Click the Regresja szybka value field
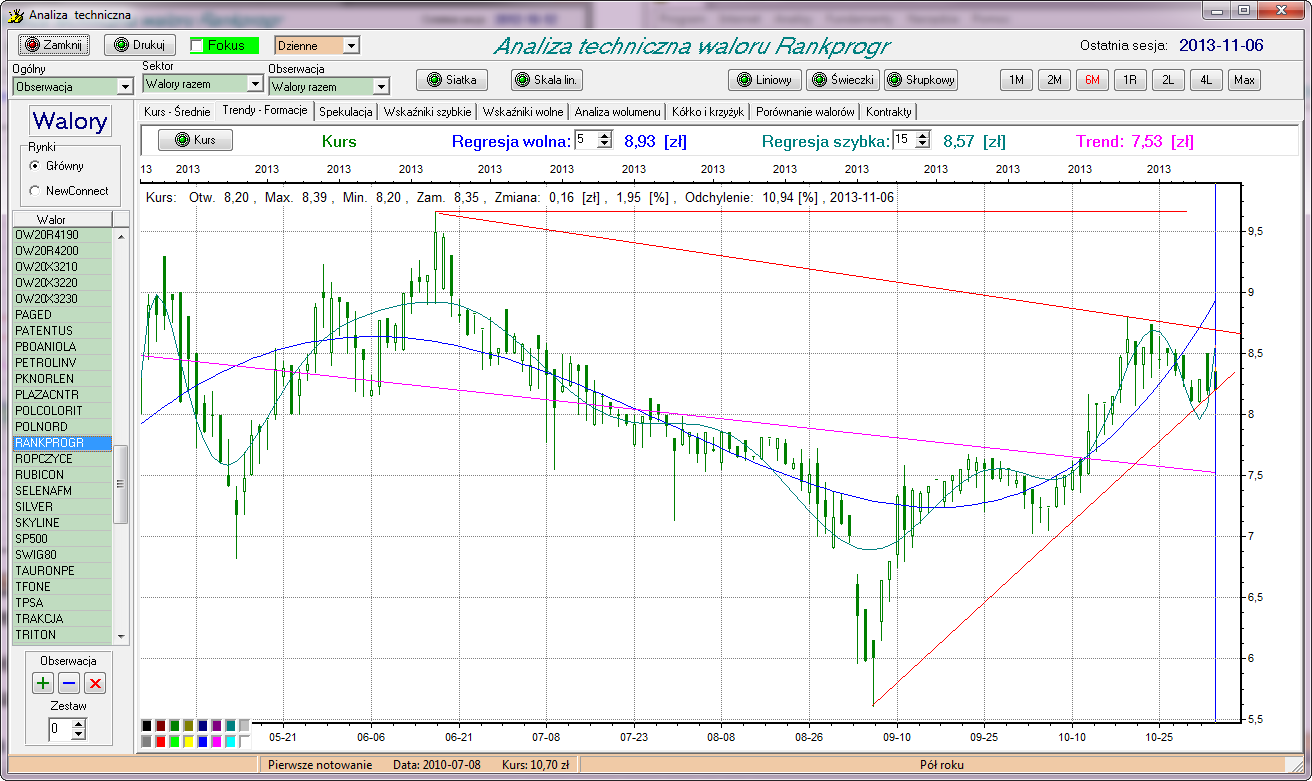The height and width of the screenshot is (781, 1312). tap(903, 140)
